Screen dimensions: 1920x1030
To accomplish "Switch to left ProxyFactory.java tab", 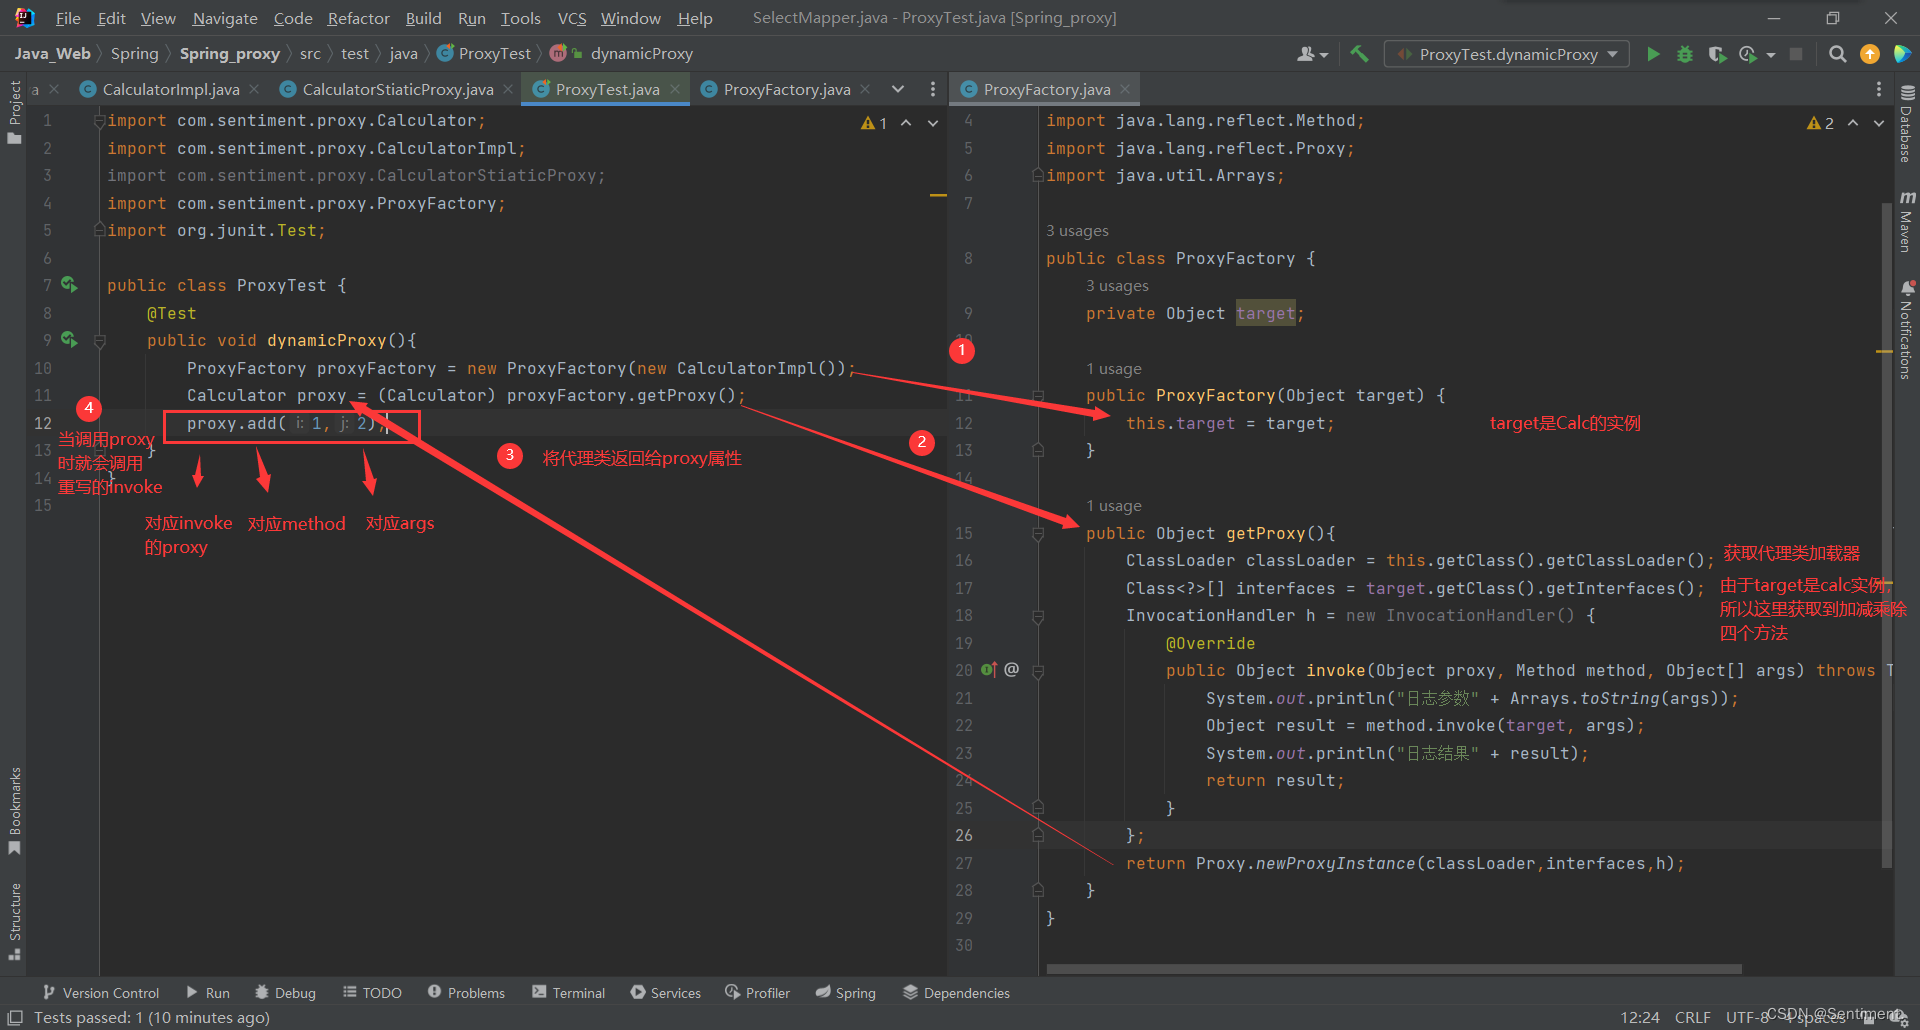I will click(x=786, y=89).
